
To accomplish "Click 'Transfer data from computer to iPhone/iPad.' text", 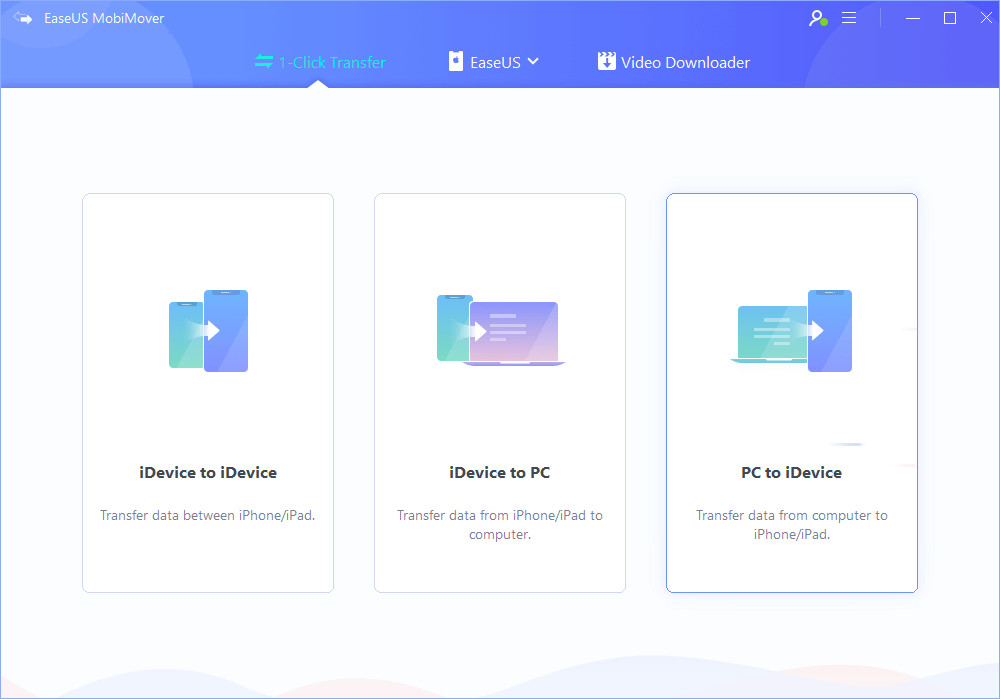I will pyautogui.click(x=791, y=525).
